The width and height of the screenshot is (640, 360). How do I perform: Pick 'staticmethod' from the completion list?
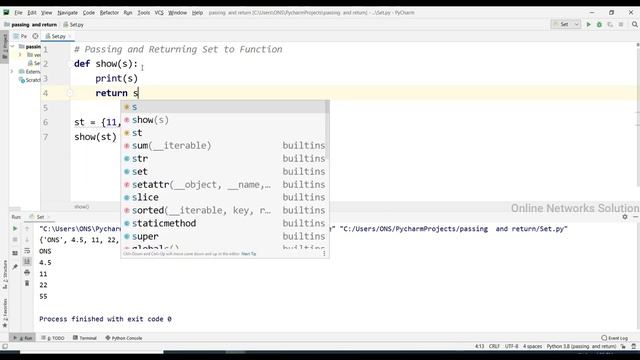[x=224, y=224]
